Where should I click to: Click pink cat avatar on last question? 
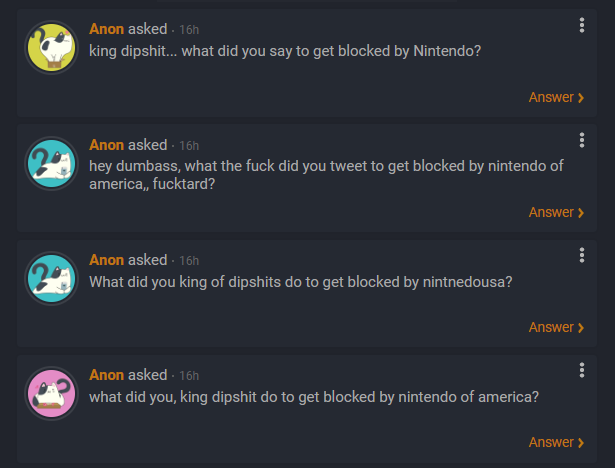[x=51, y=393]
